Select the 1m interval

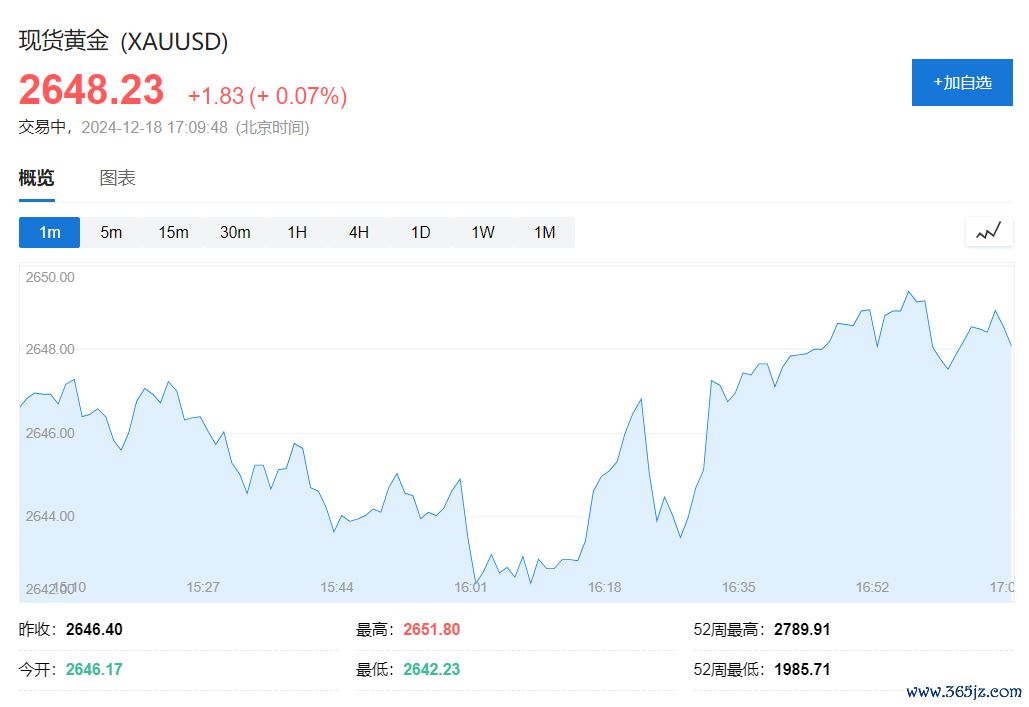[x=50, y=232]
